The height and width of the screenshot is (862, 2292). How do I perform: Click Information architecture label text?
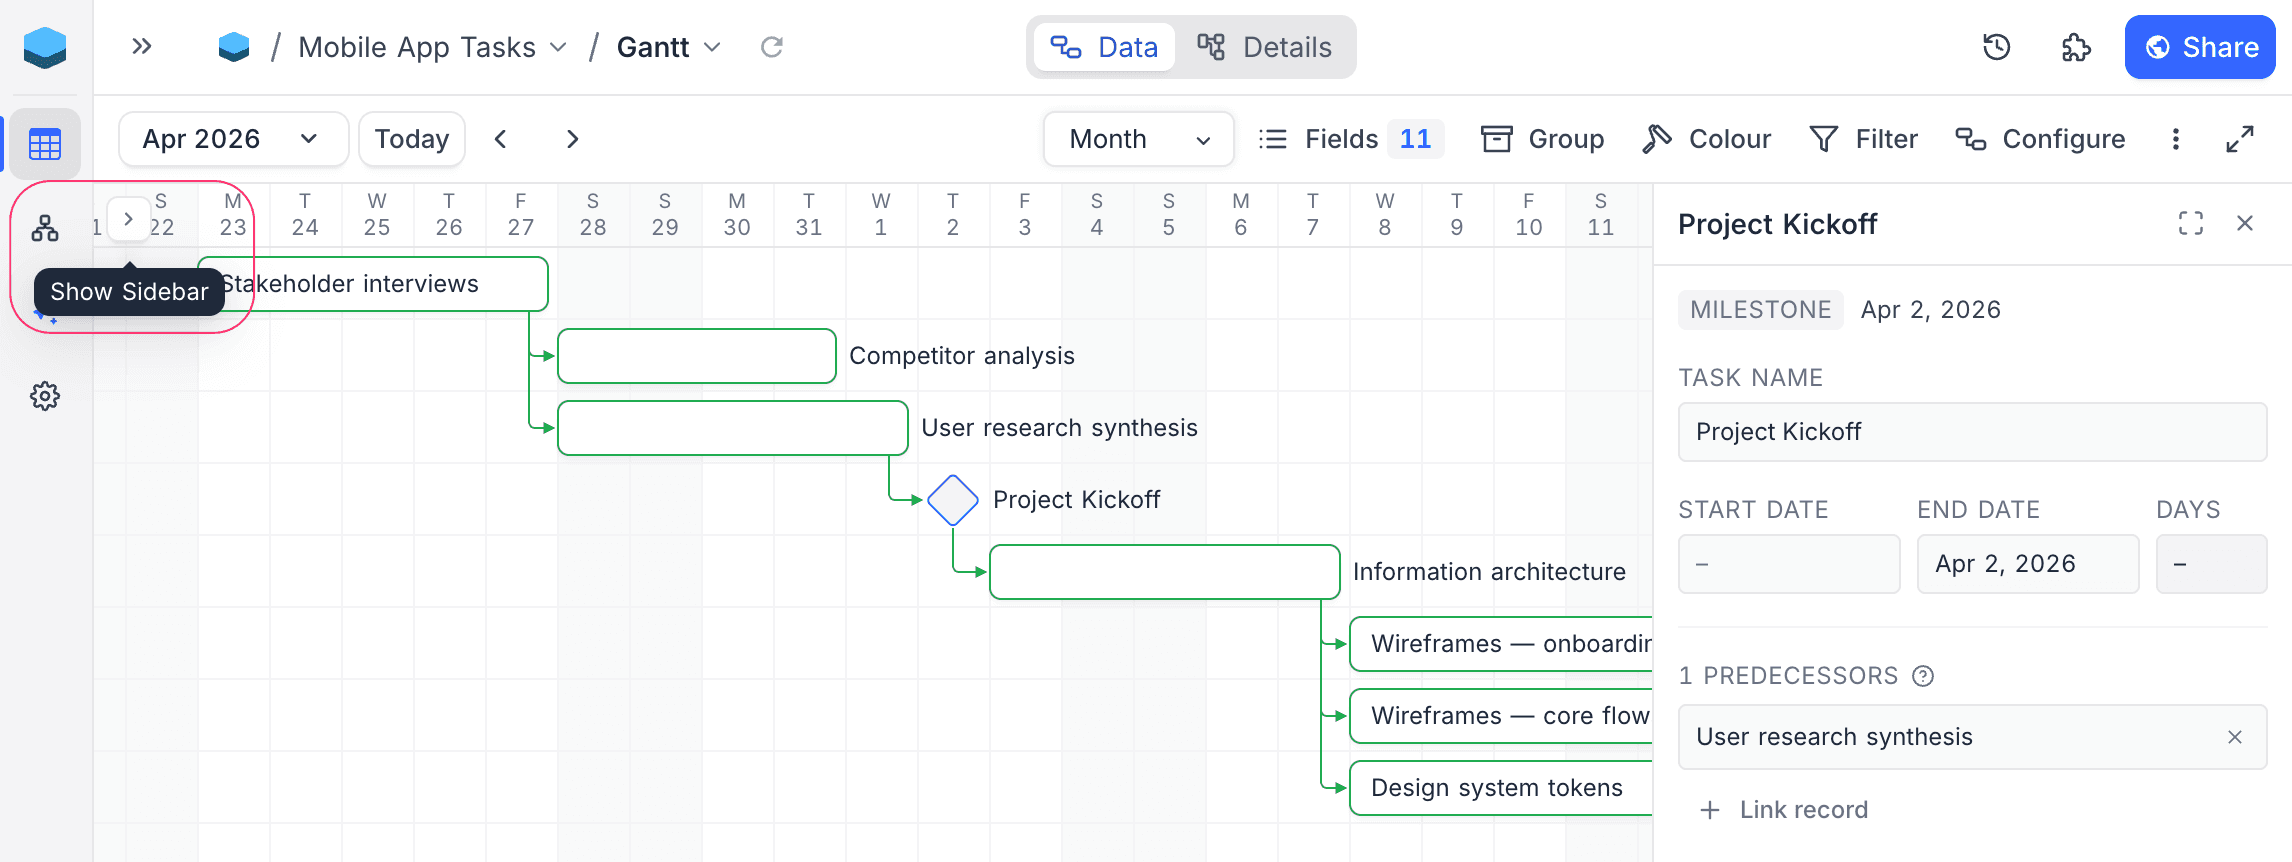(x=1489, y=572)
